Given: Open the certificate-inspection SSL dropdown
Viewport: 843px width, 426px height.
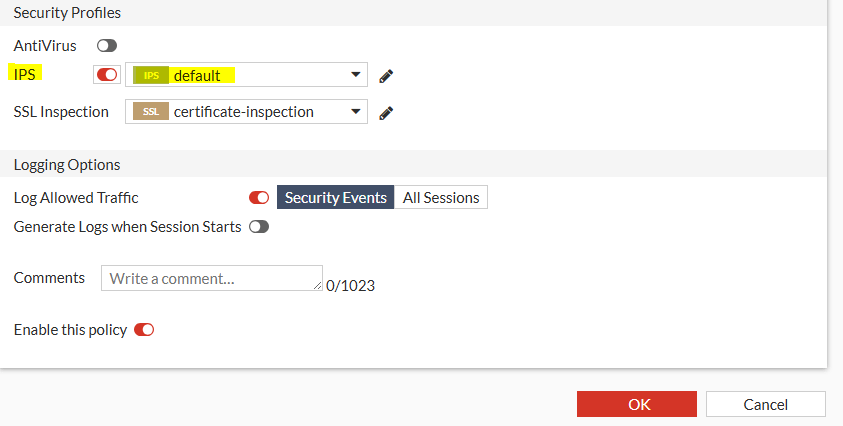Looking at the screenshot, I should tap(262, 112).
